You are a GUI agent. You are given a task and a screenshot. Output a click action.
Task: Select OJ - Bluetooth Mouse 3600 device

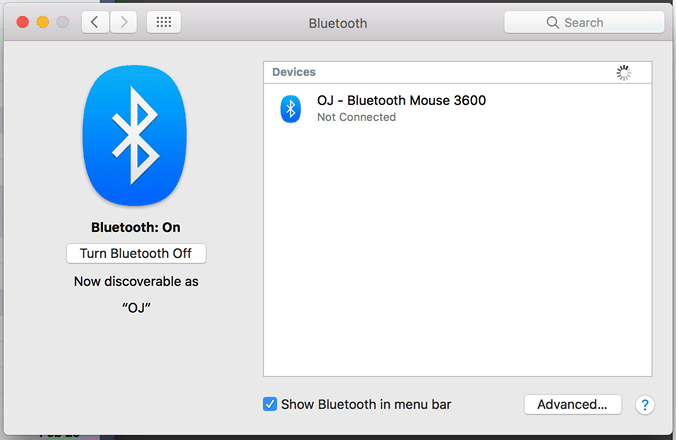457,109
